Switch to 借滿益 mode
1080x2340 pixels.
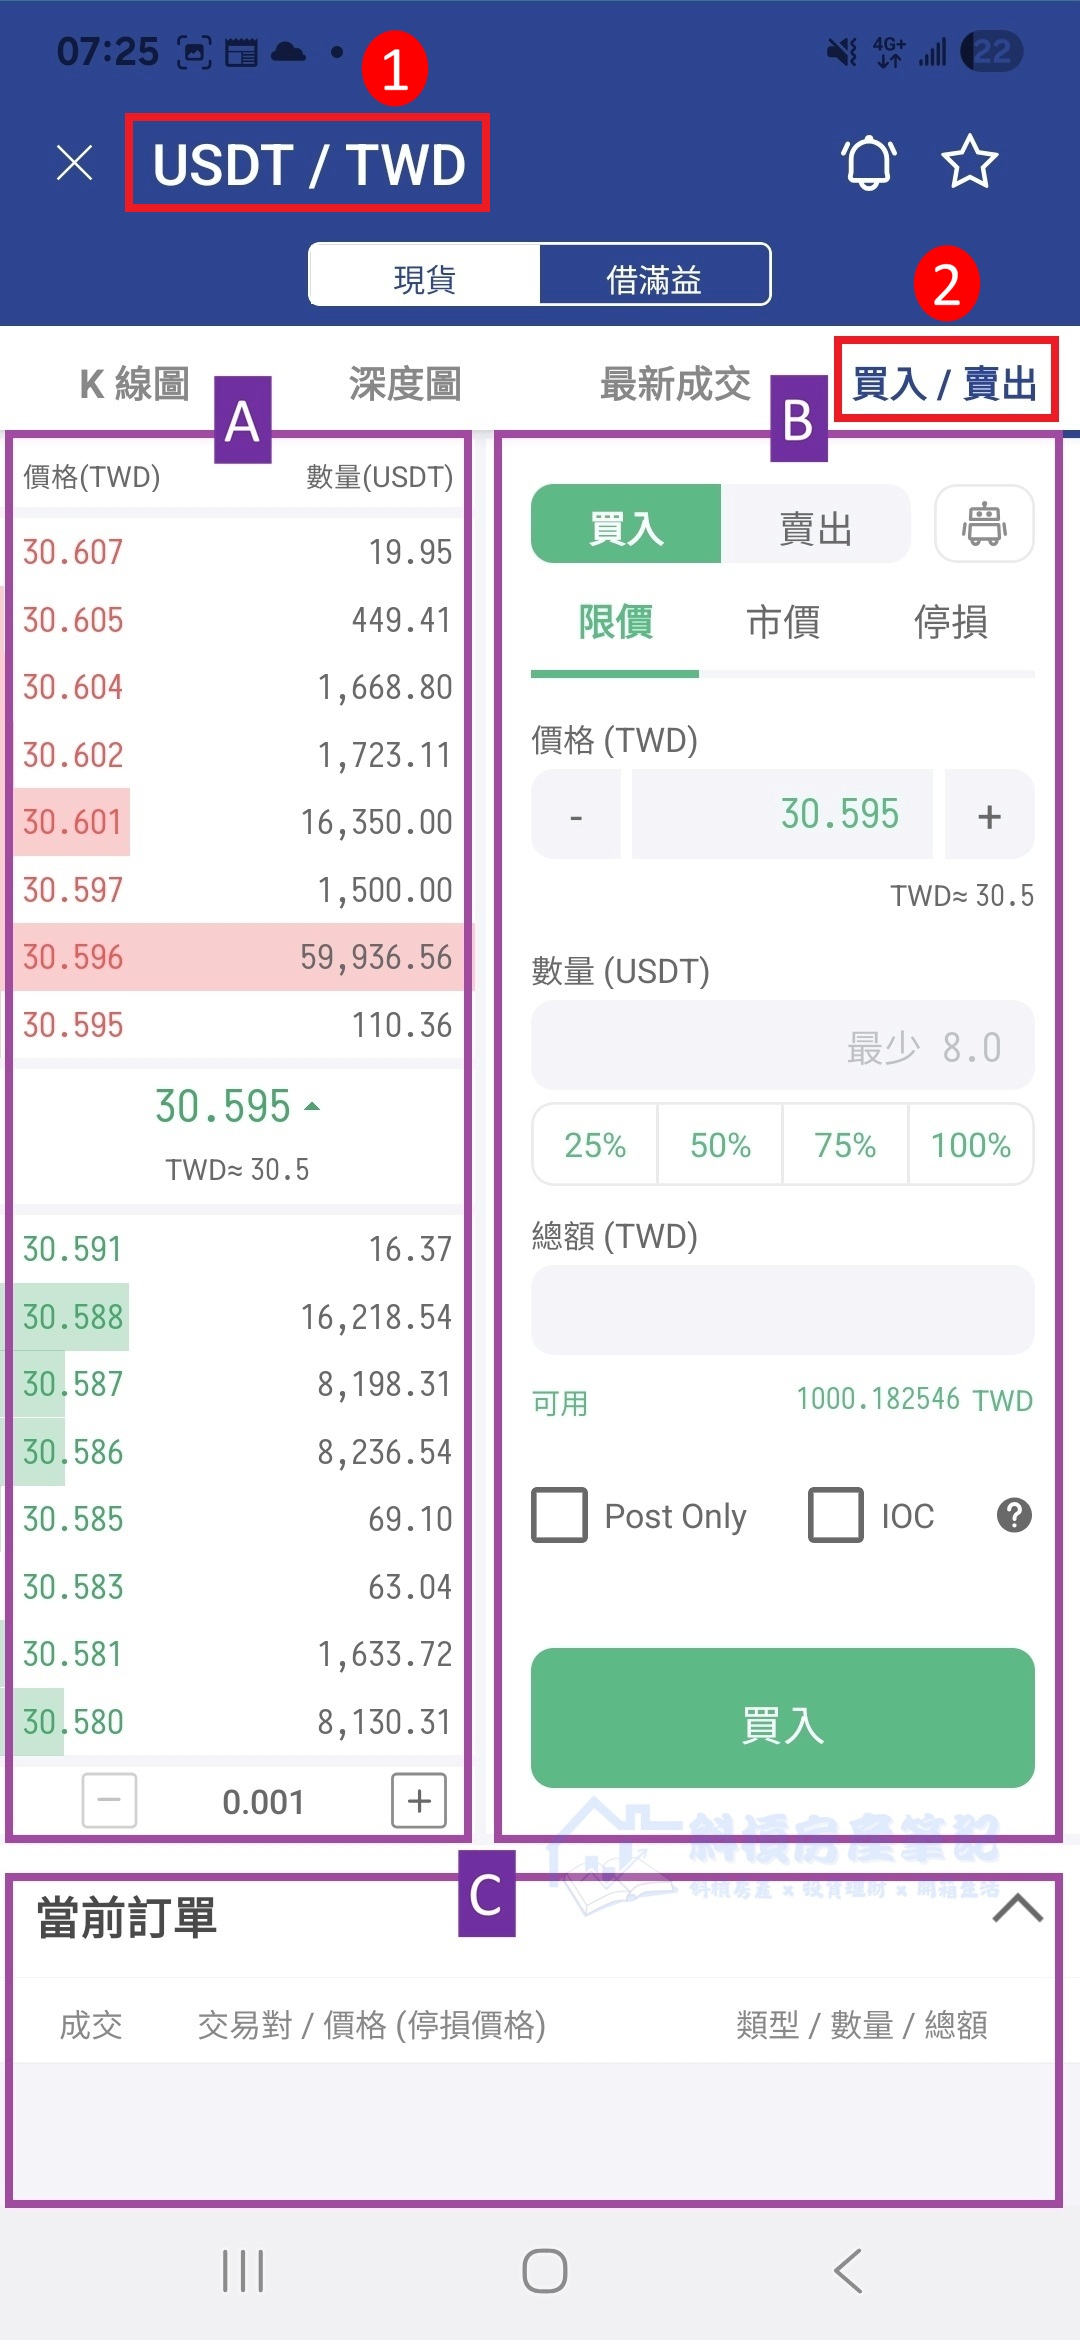[654, 277]
